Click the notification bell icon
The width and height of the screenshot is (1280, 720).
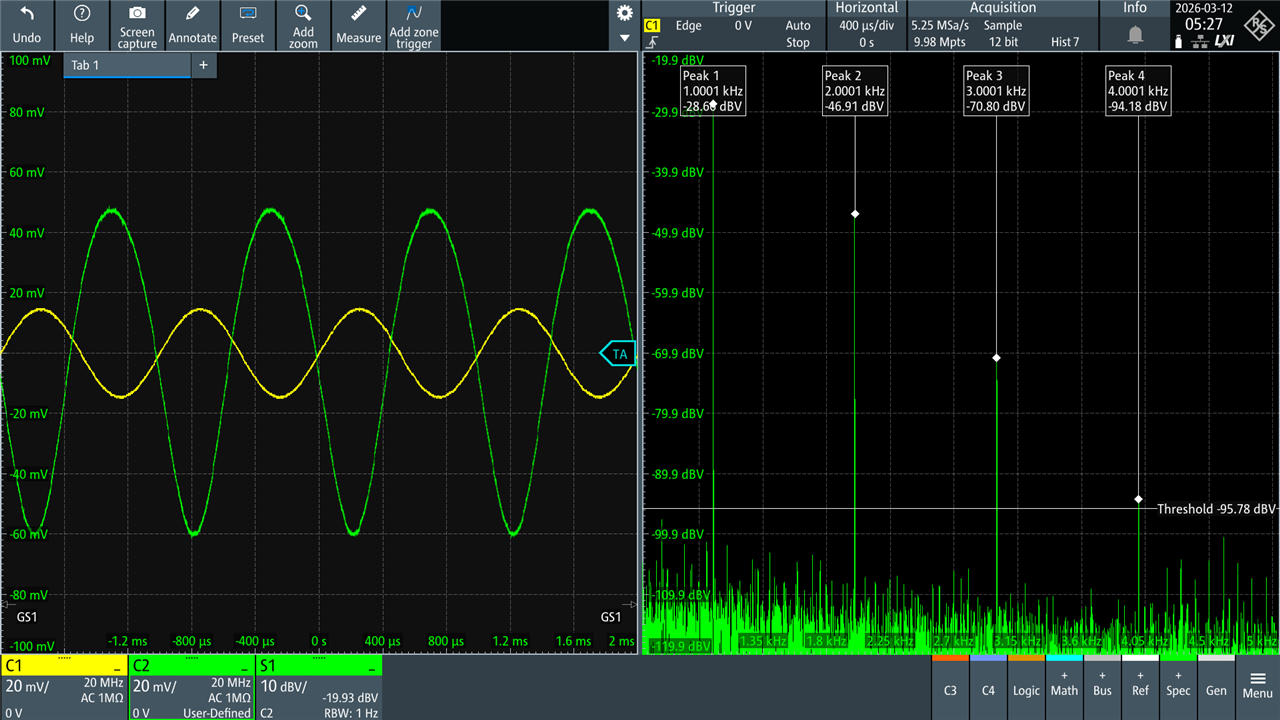coord(1135,35)
